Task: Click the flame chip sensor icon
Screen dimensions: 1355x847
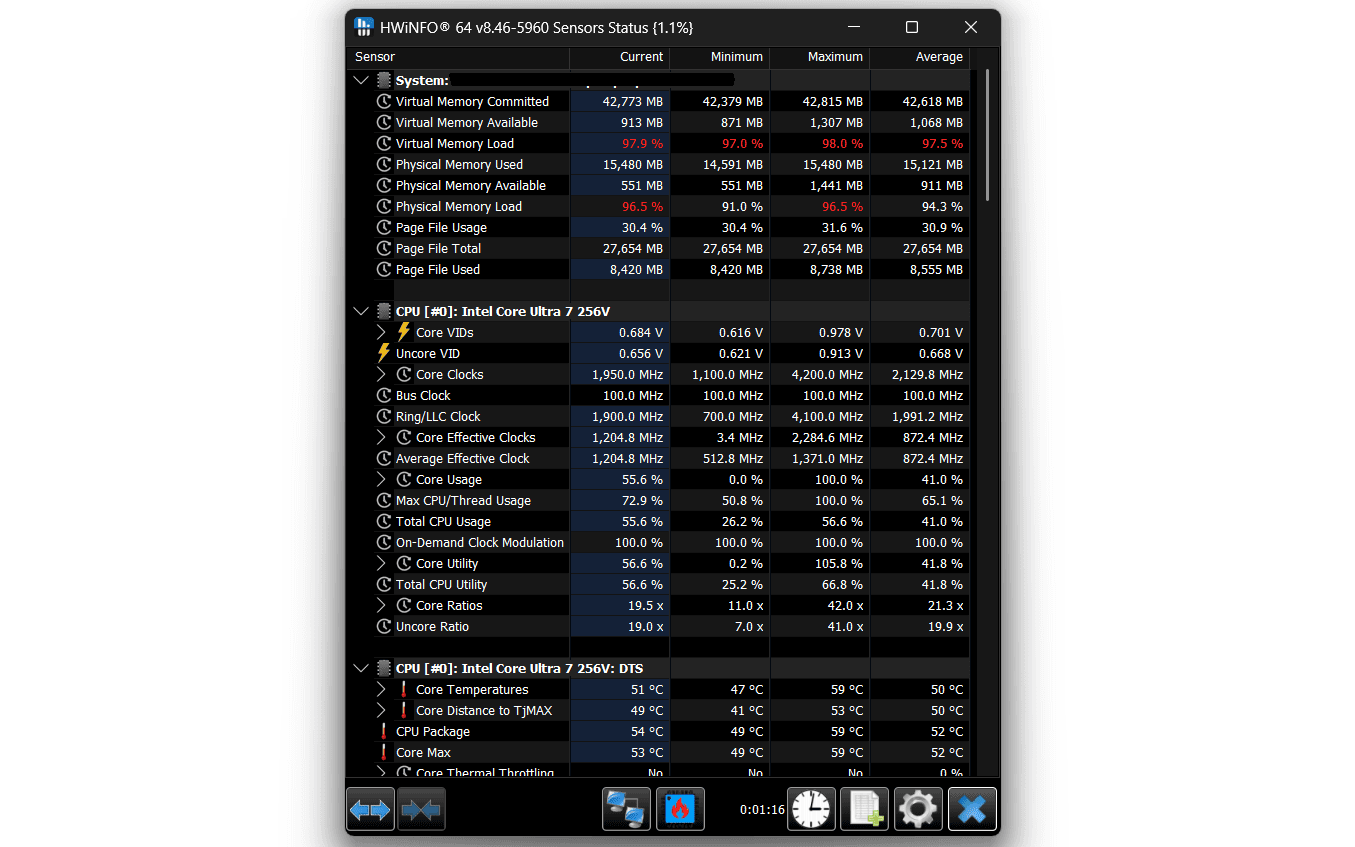Action: [680, 809]
